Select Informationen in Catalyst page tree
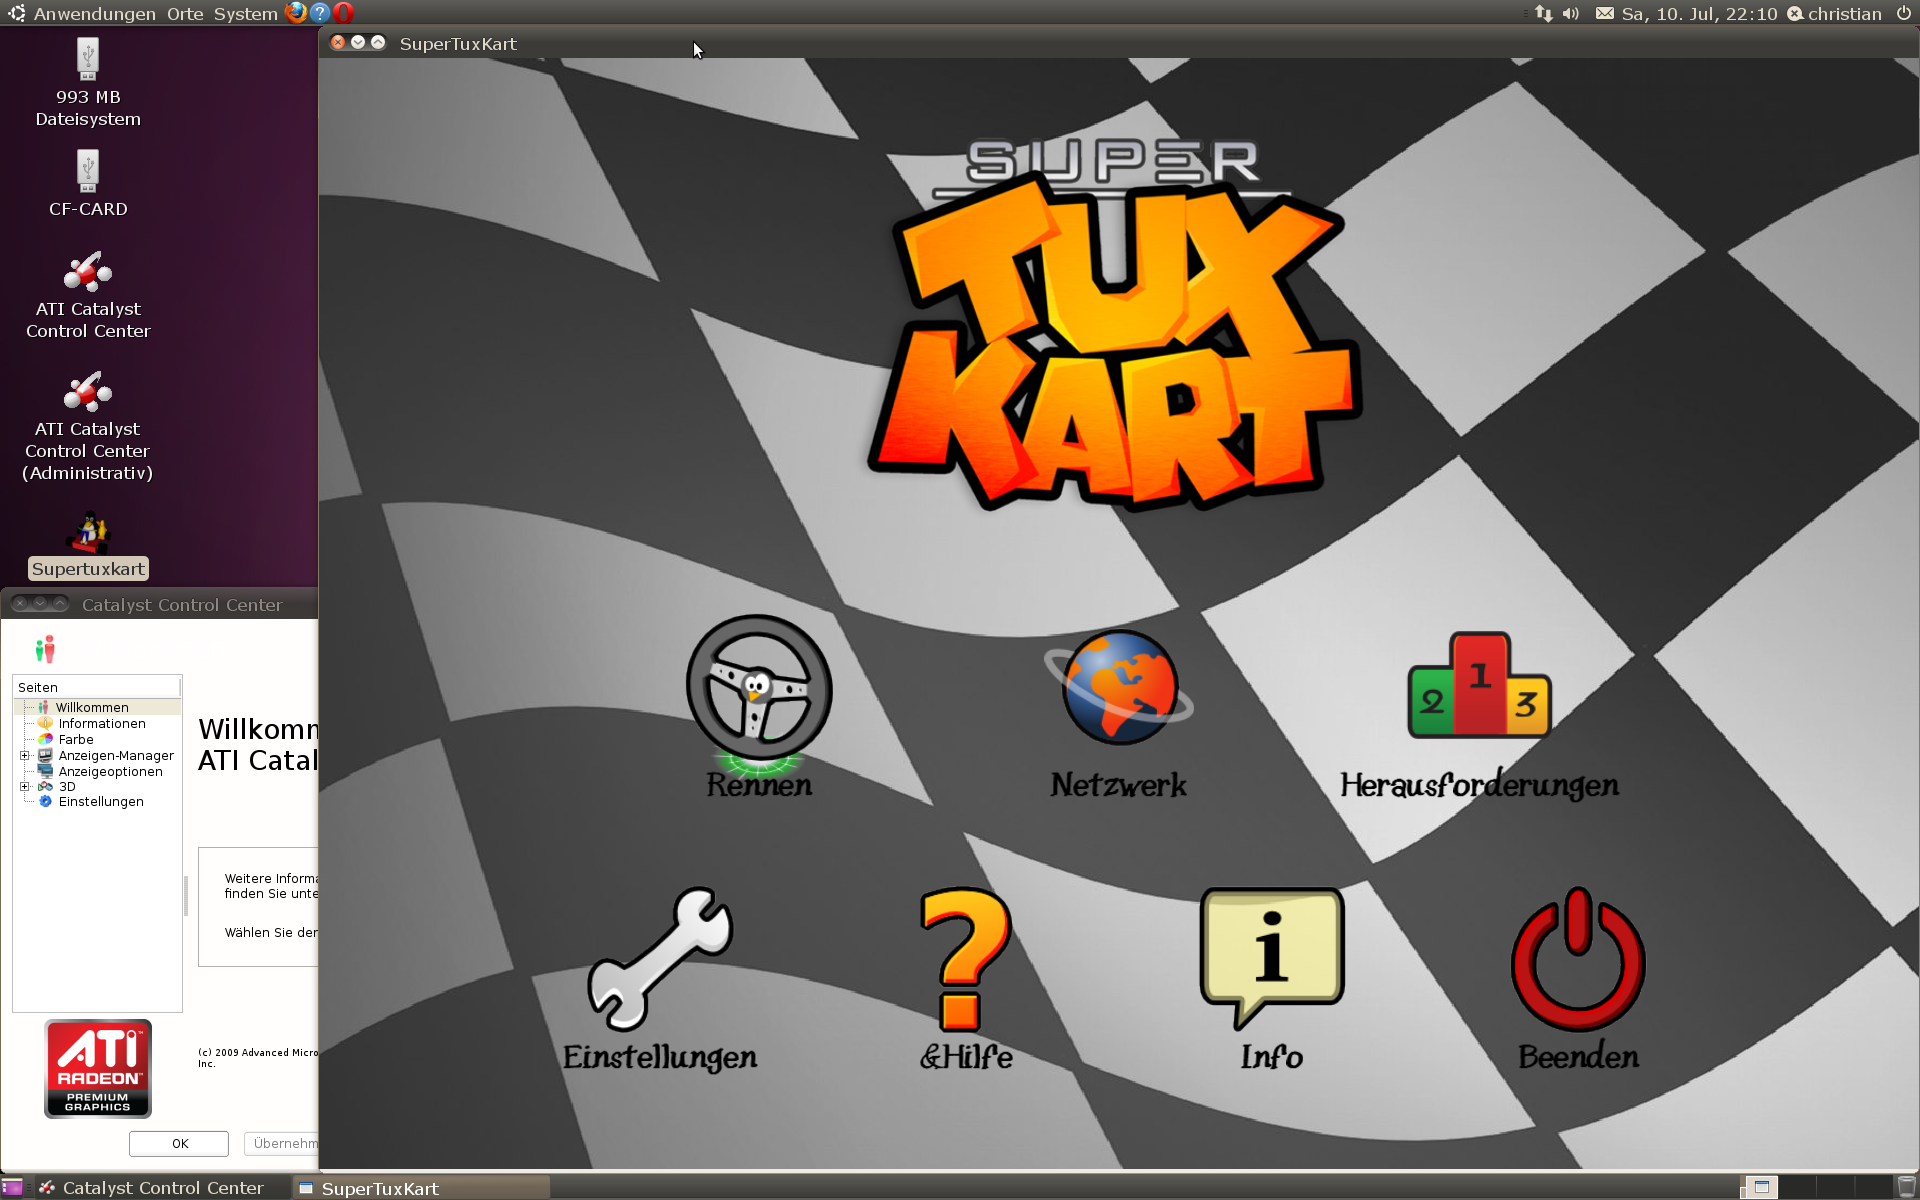1920x1200 pixels. (102, 723)
